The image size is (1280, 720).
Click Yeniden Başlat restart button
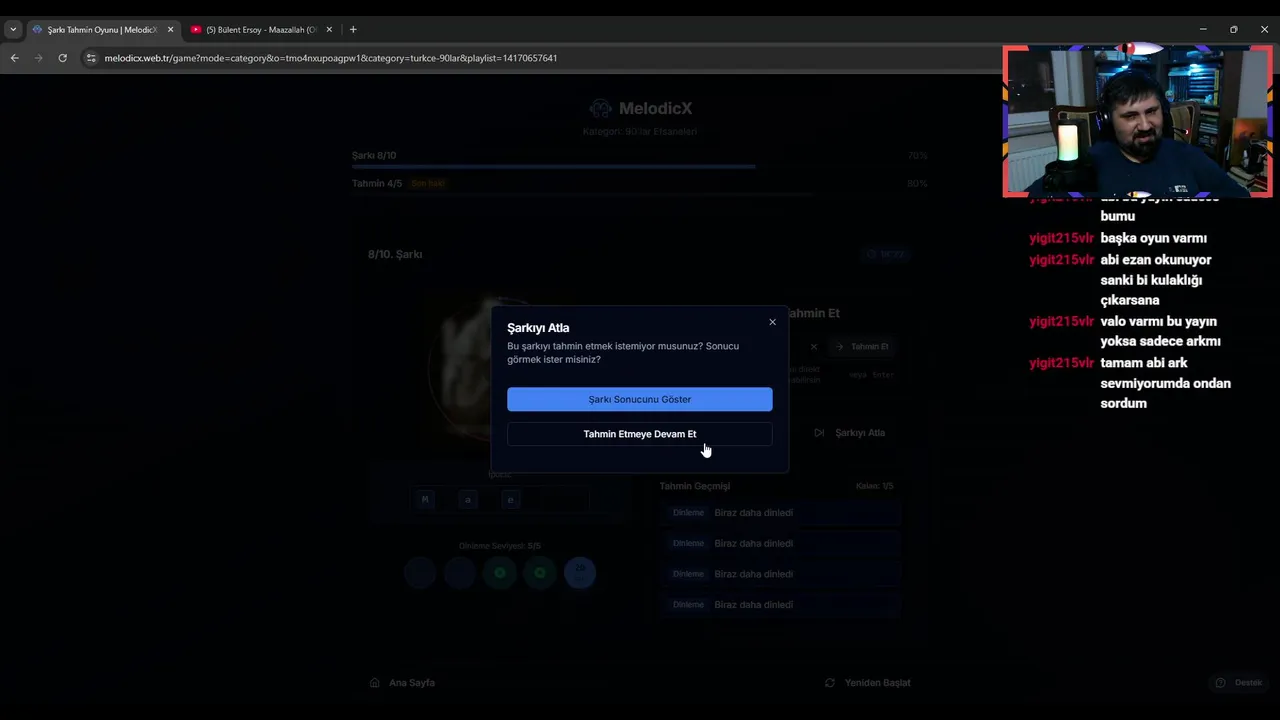[x=867, y=683]
